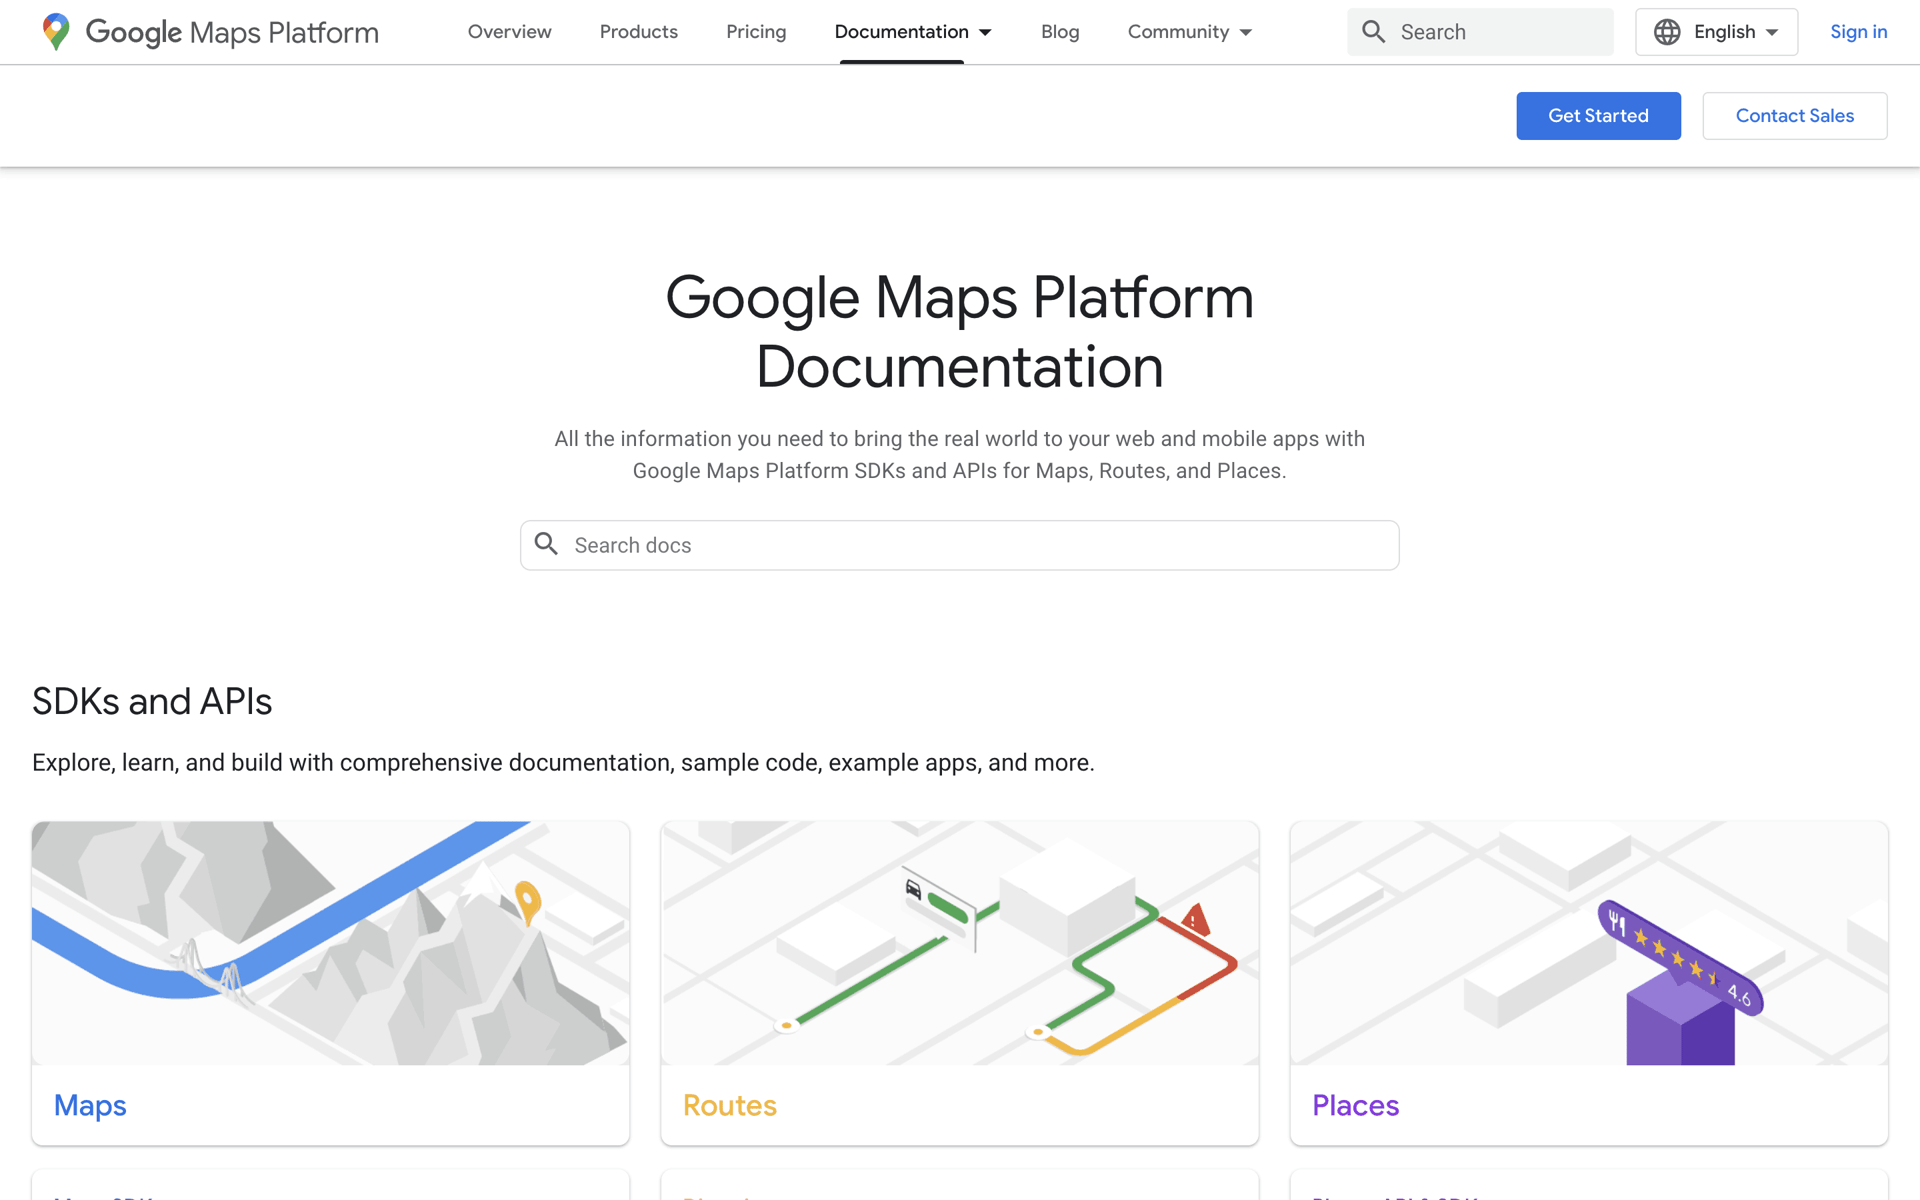Open the Overview nav item
This screenshot has height=1200, width=1920.
509,32
